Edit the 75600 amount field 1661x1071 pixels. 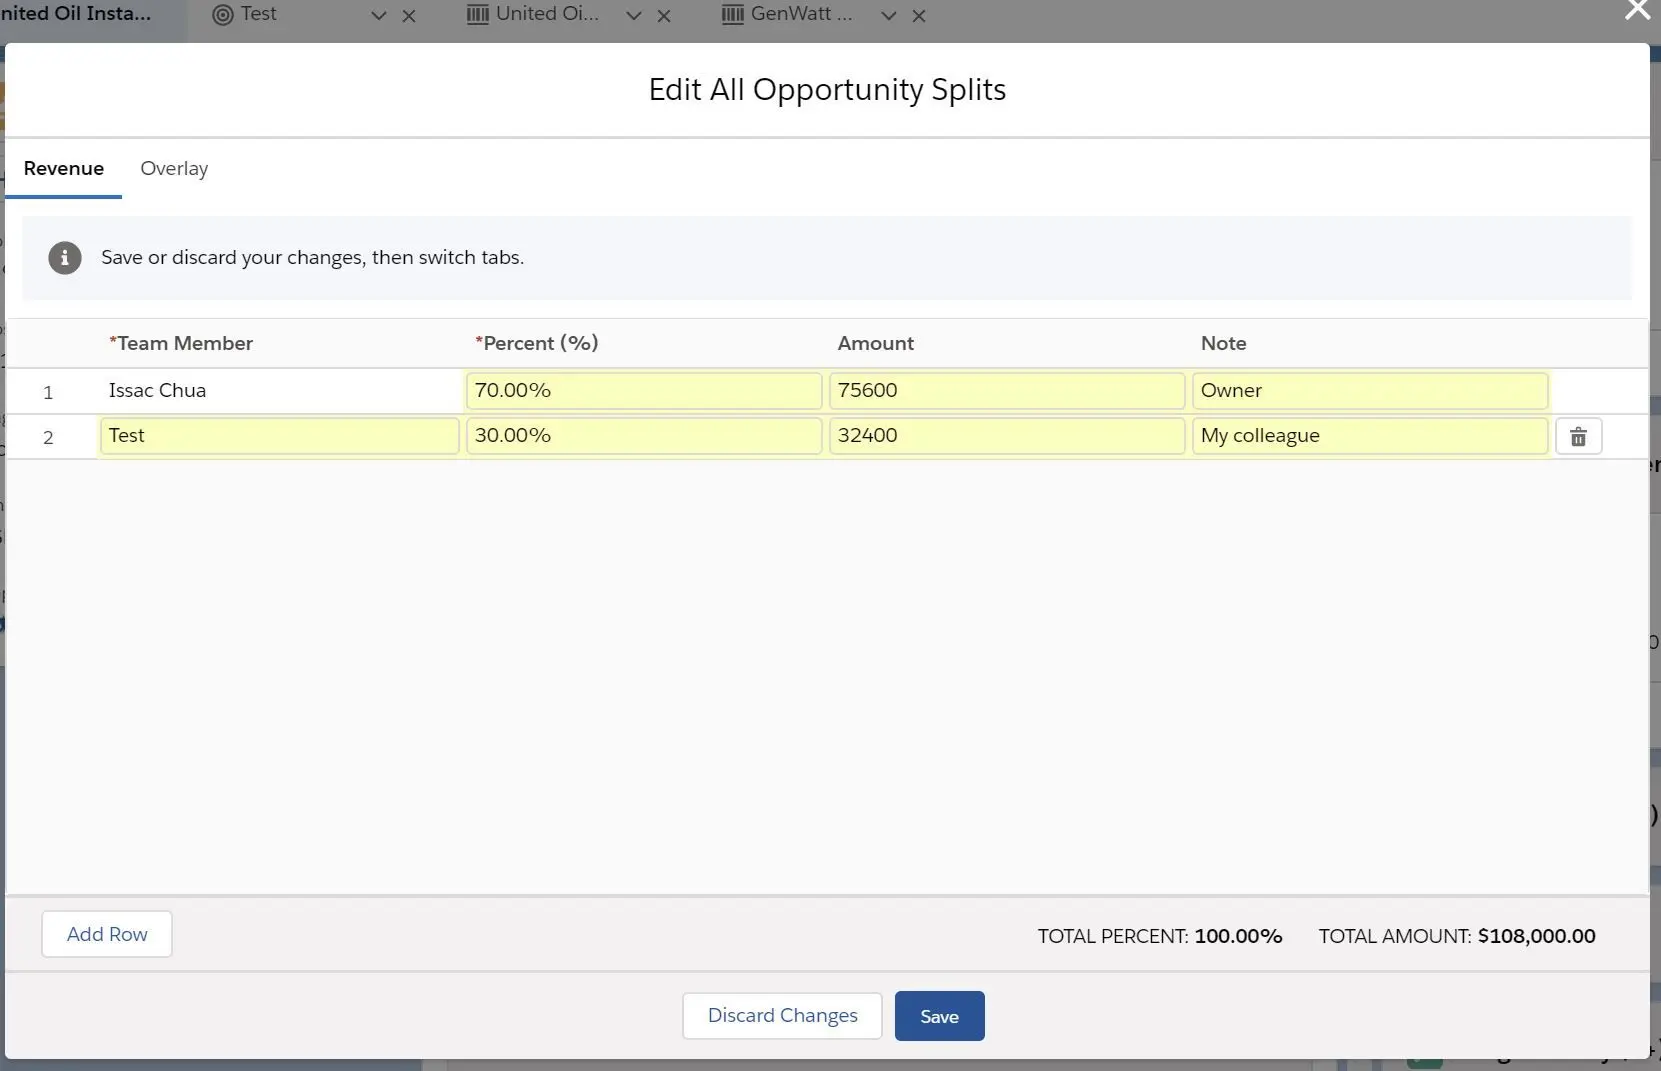(x=1007, y=391)
